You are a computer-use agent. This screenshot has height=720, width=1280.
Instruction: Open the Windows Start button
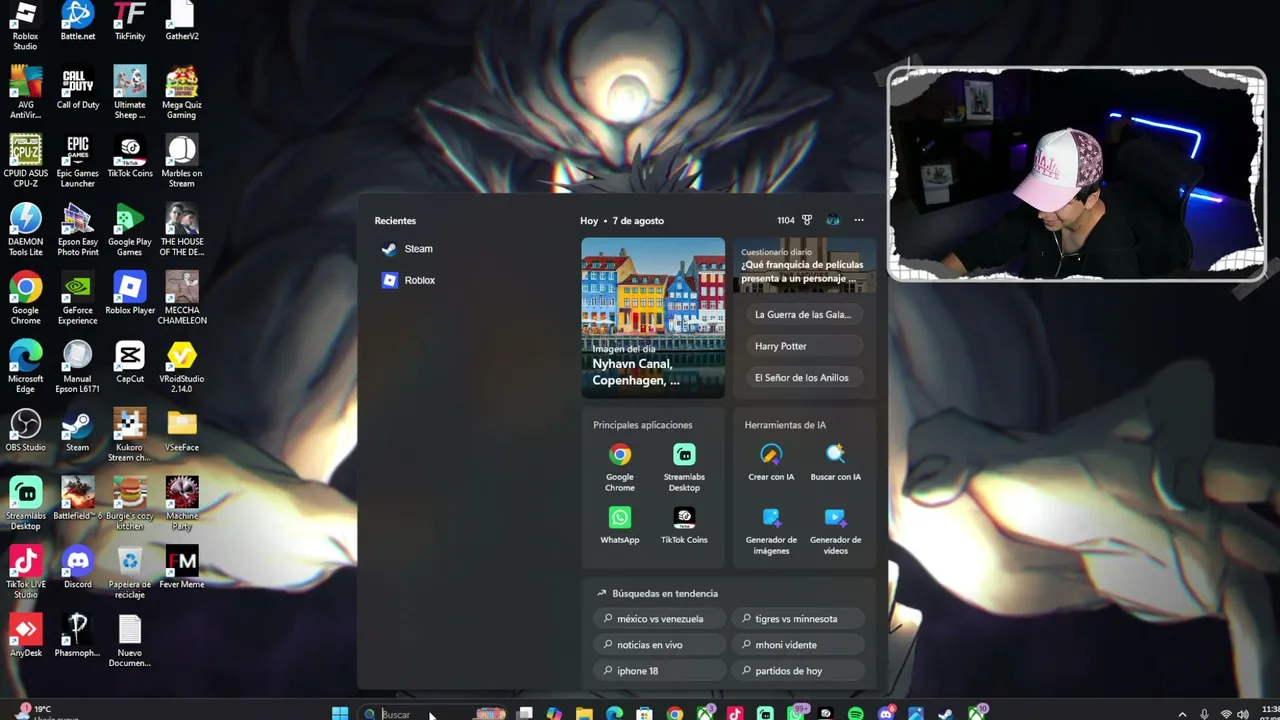coord(340,713)
